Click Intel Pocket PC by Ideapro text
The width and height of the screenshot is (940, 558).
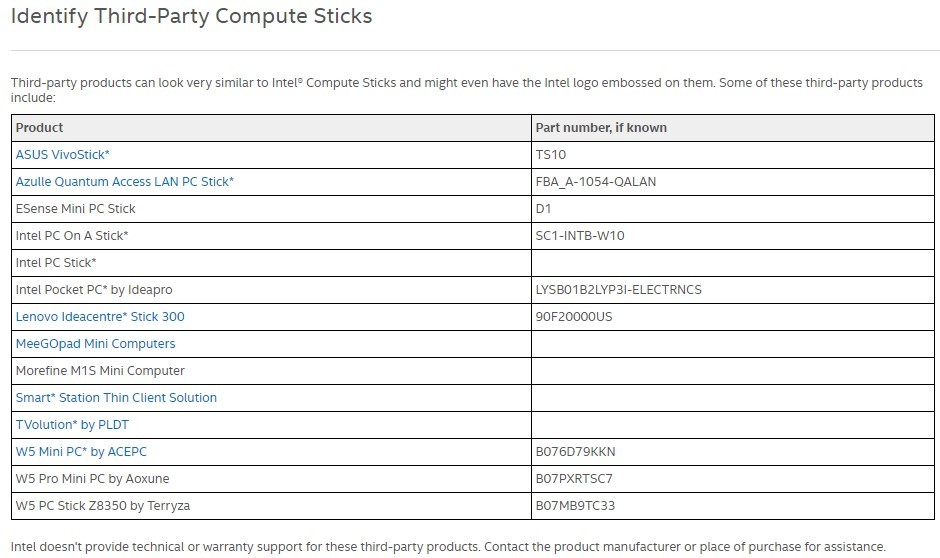tap(94, 290)
